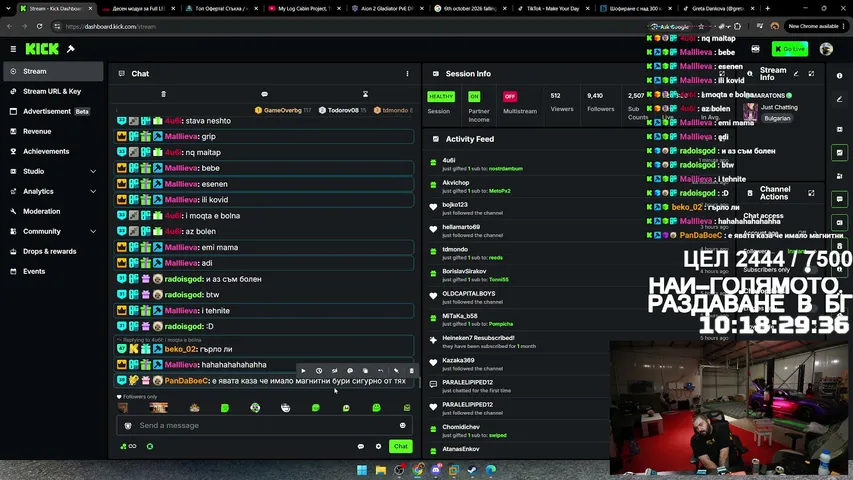Click the info icon on right rail
Screen dimensions: 853x480
pos(839,76)
